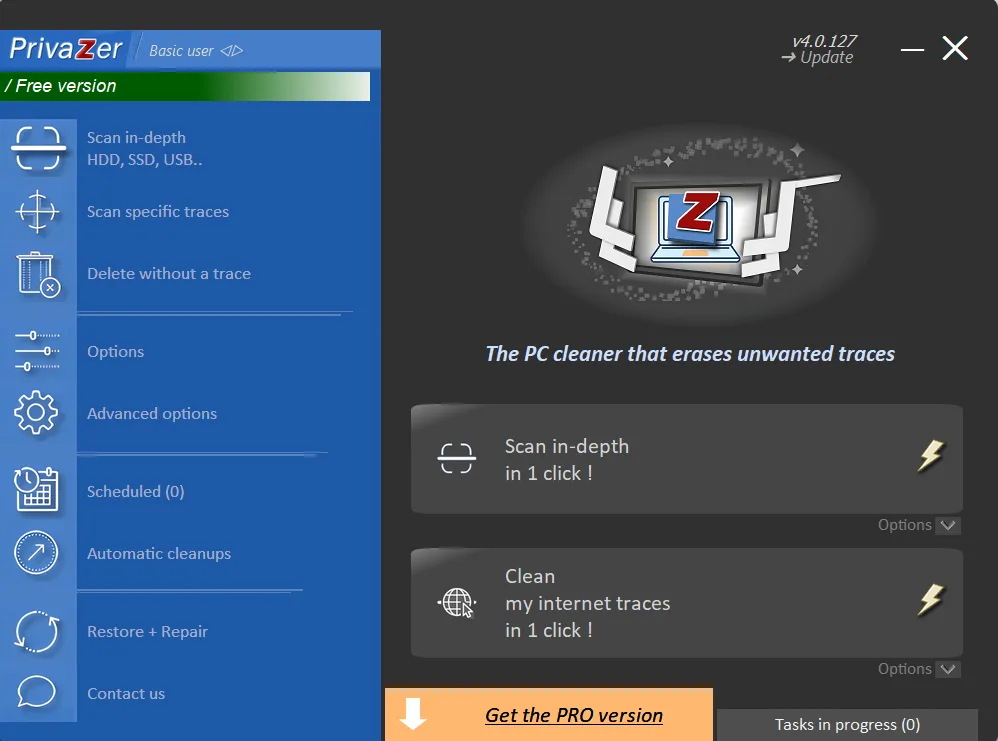
Task: Open the sliders Options icon
Action: (38, 351)
